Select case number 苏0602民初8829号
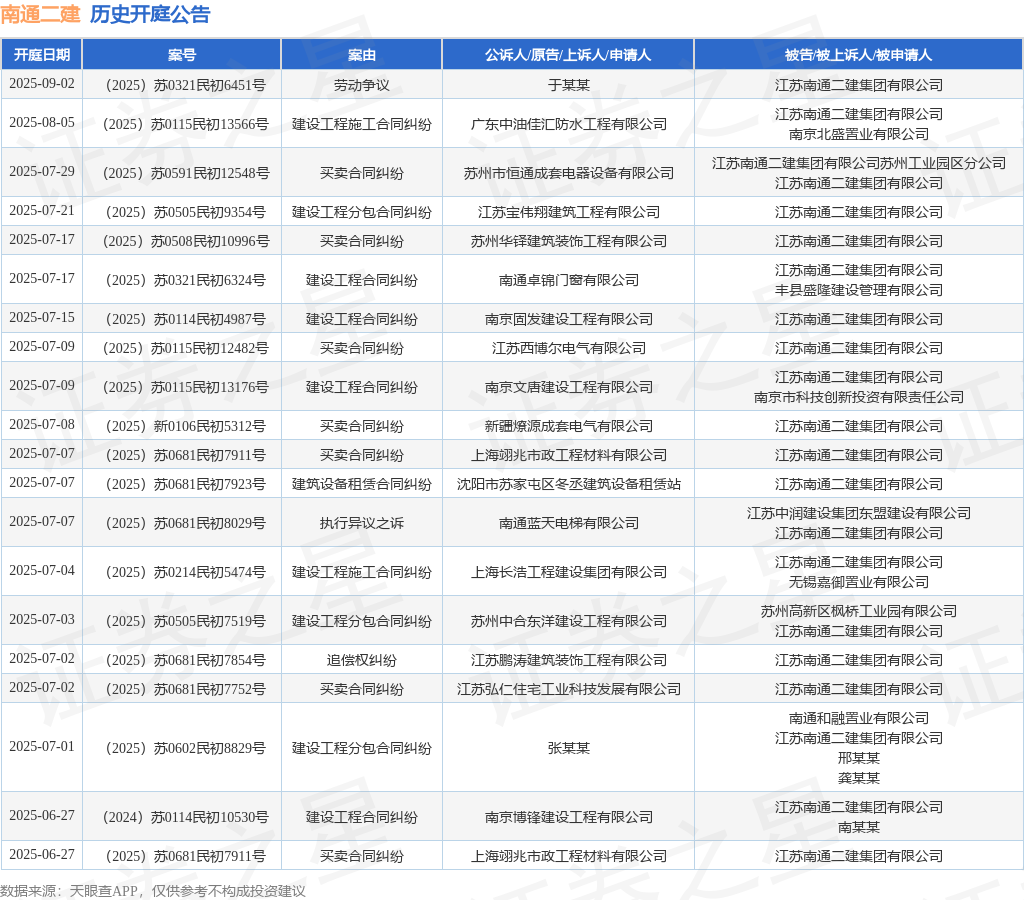 click(x=210, y=748)
